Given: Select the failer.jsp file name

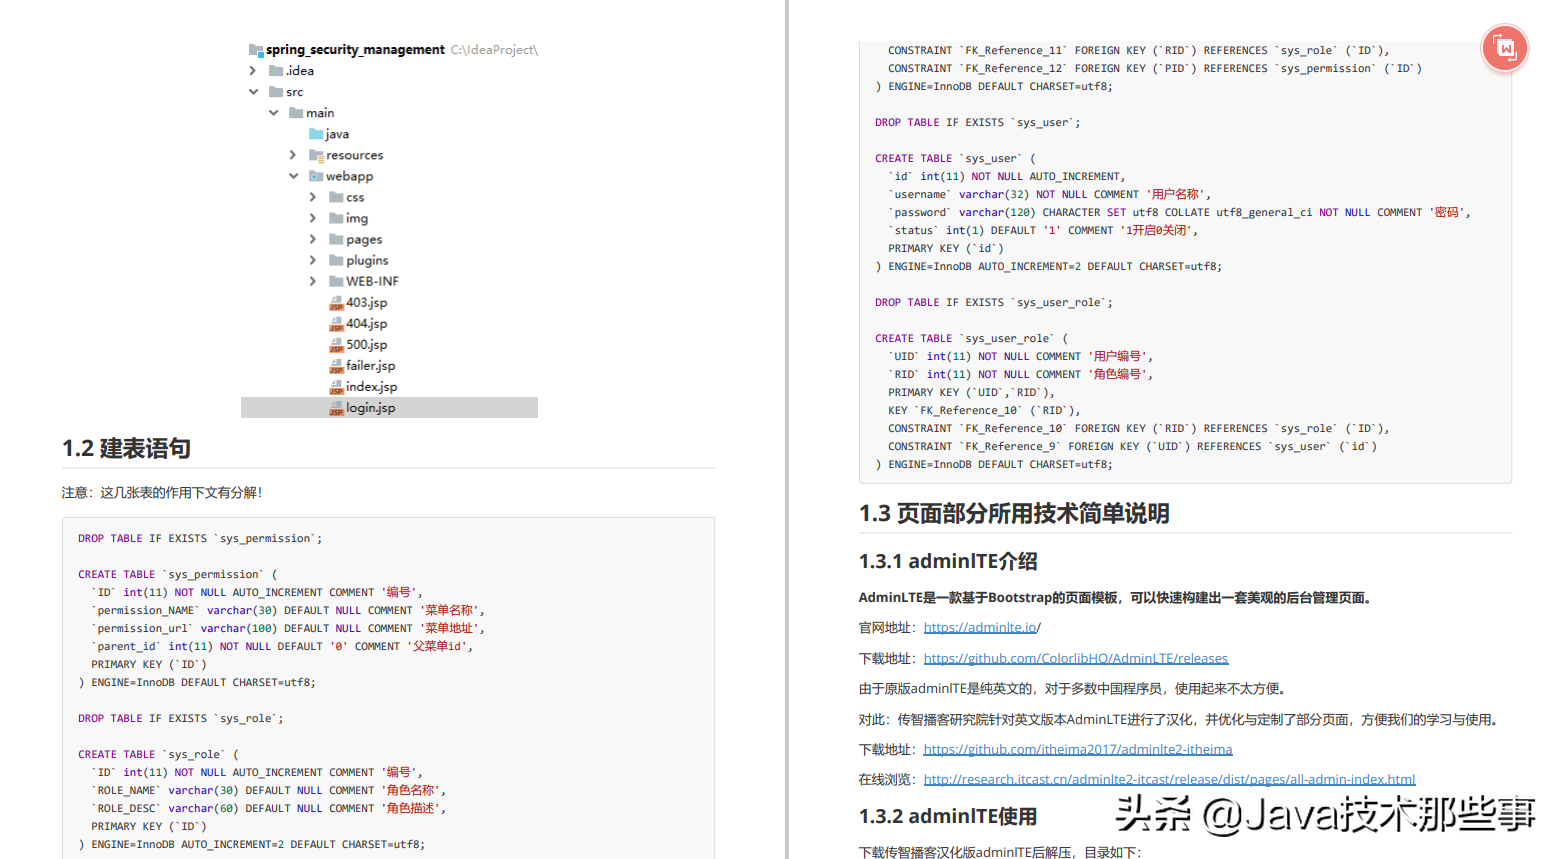Looking at the screenshot, I should pos(371,366).
